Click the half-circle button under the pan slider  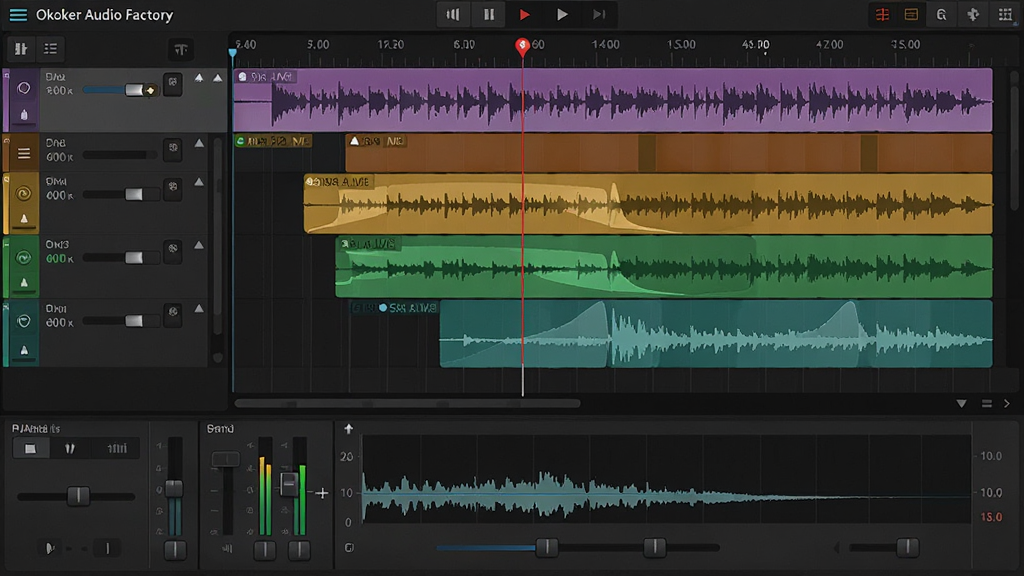50,548
